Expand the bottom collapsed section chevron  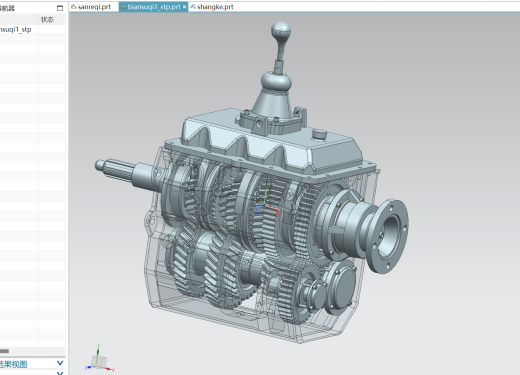click(60, 373)
